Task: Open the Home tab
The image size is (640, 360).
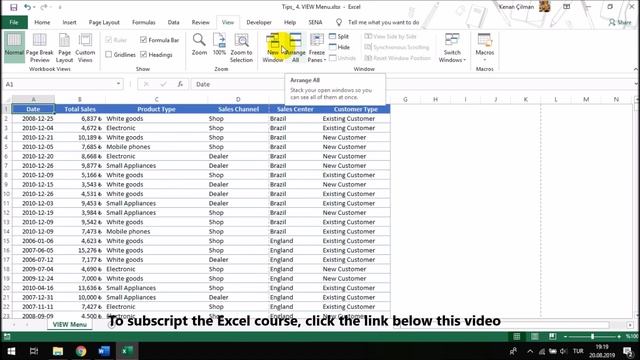Action: coord(42,22)
